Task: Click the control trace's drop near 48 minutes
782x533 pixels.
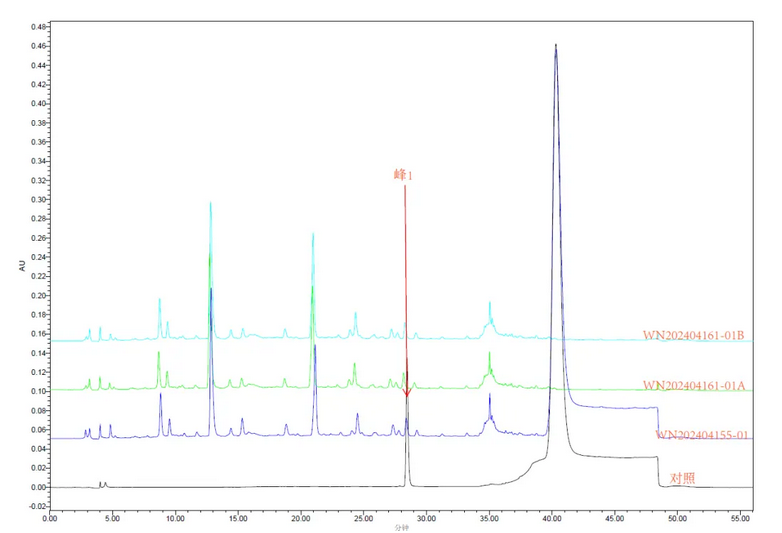Action: click(x=659, y=470)
